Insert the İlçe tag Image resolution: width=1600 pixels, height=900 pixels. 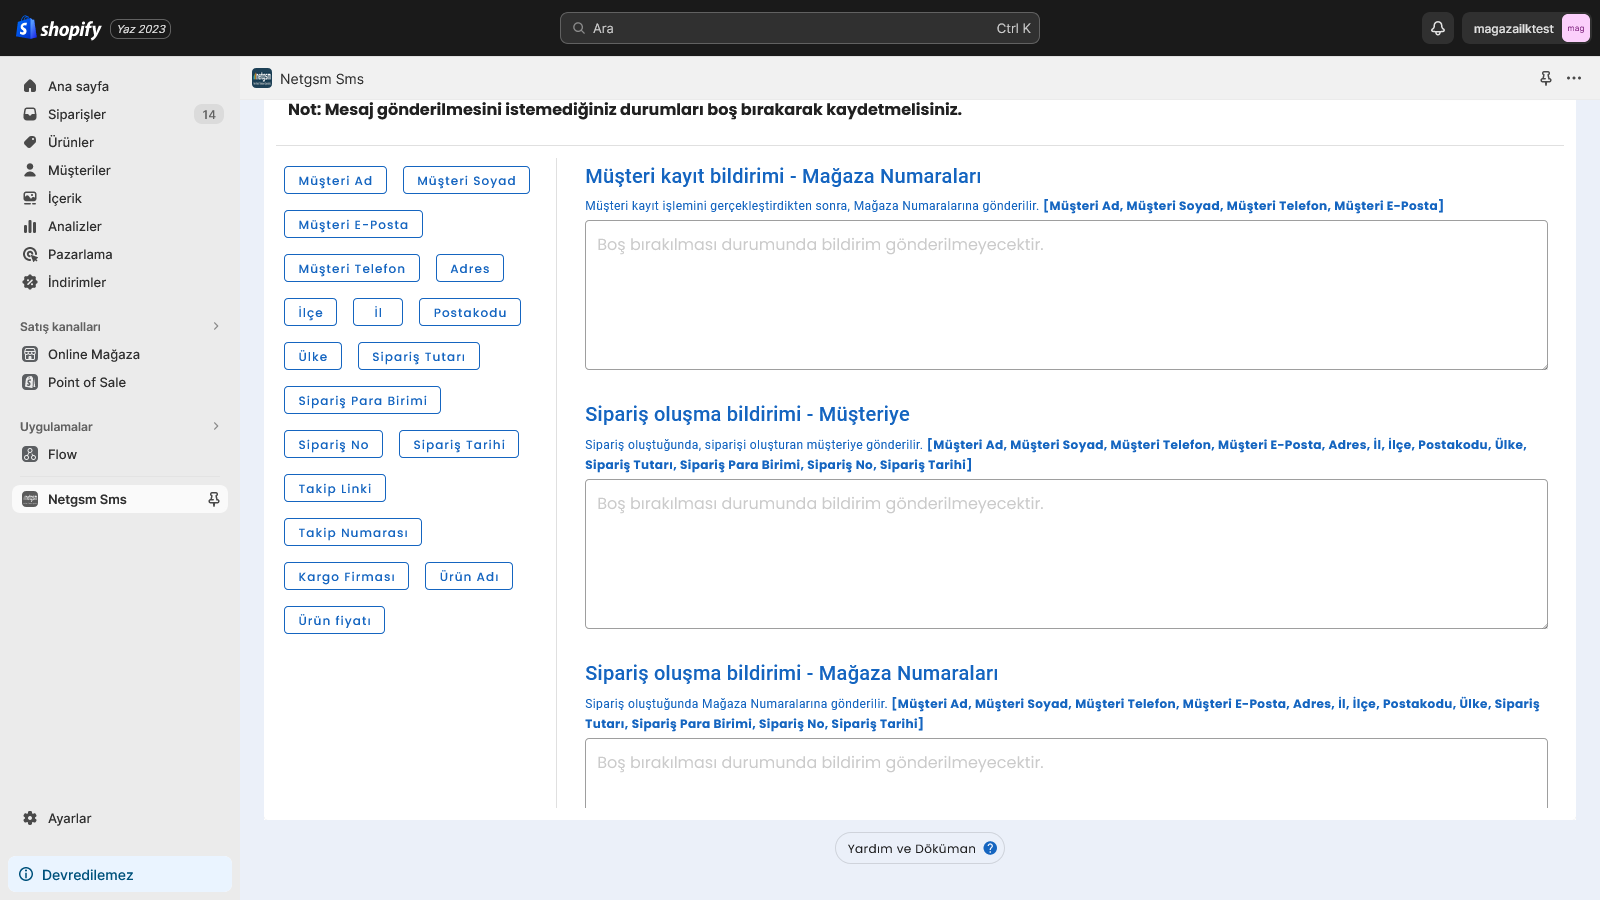310,312
